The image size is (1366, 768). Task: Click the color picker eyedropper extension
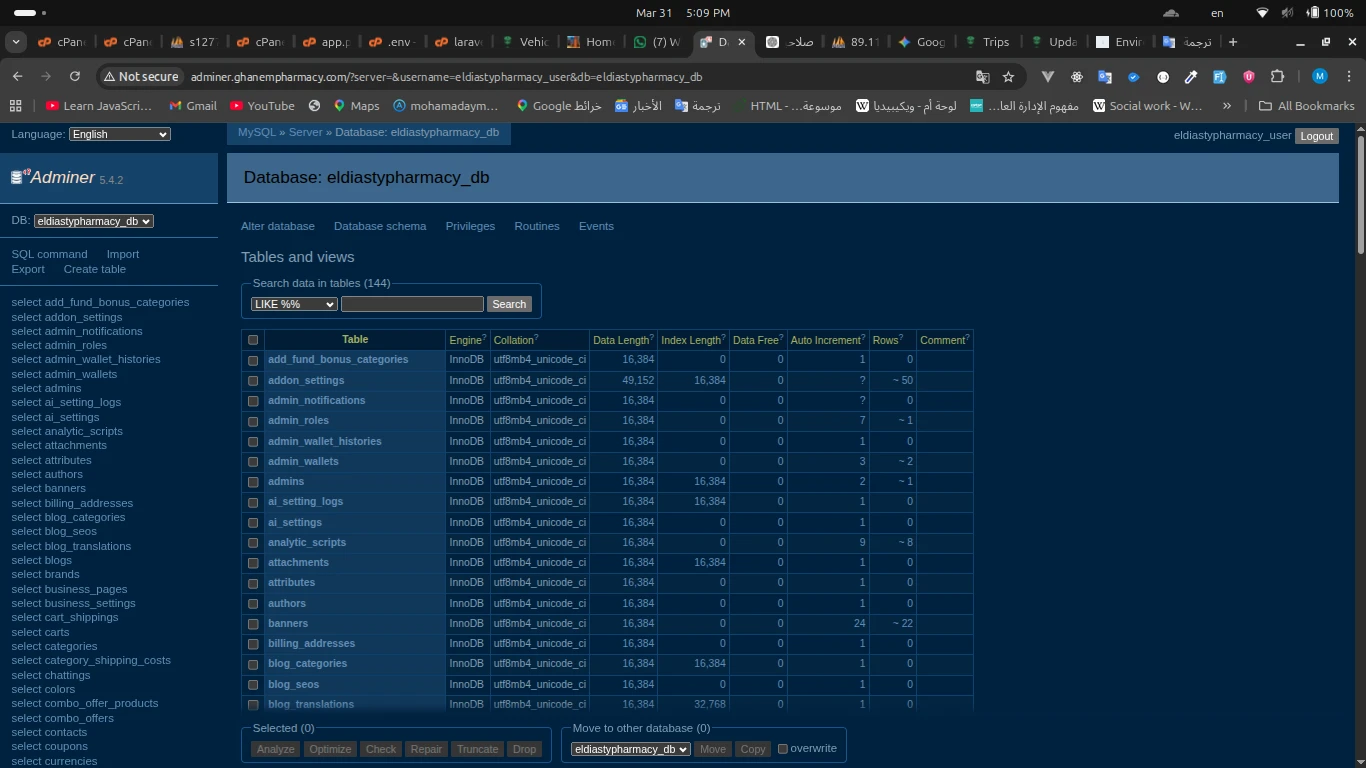click(1191, 77)
